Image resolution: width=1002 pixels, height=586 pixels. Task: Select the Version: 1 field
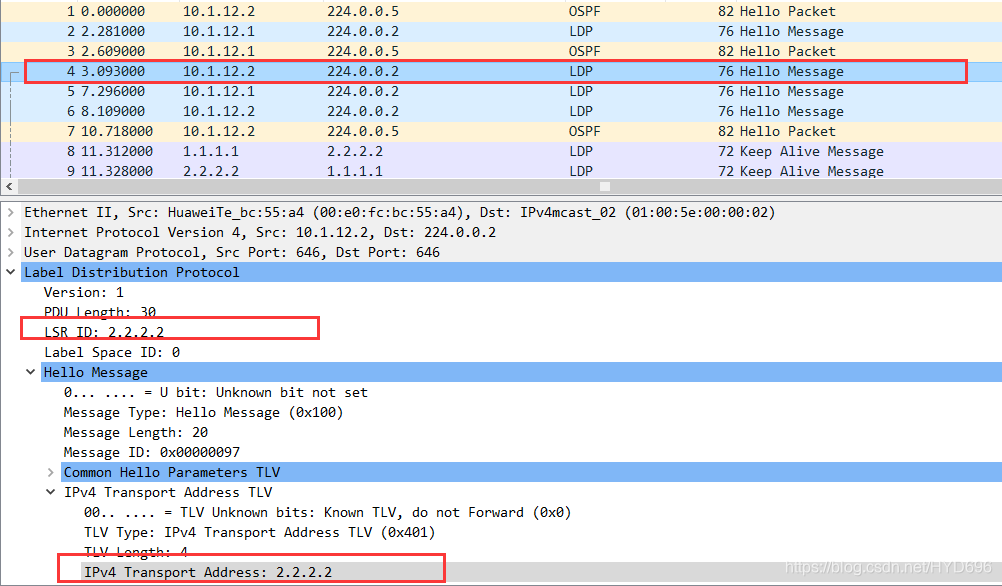(84, 292)
